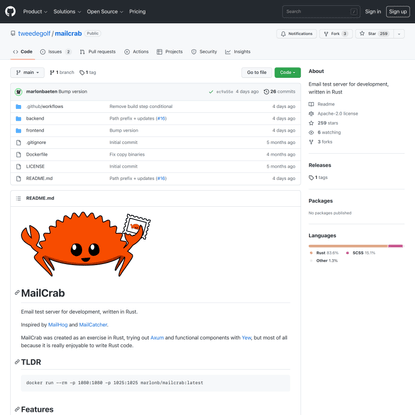Open the Remove build step conditional commit
415x415 pixels.
(x=141, y=106)
